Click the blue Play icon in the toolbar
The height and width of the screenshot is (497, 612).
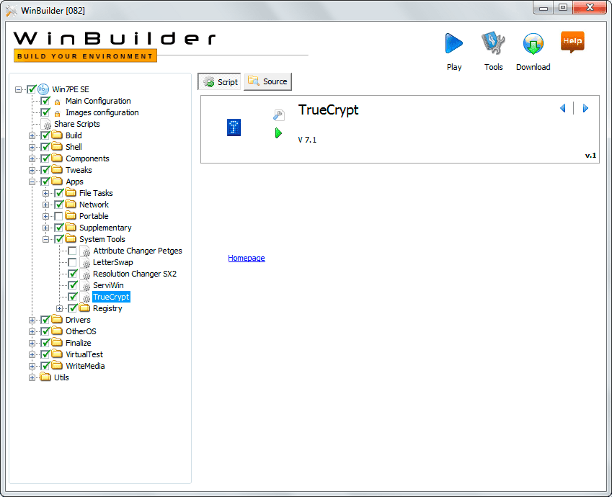click(x=454, y=43)
